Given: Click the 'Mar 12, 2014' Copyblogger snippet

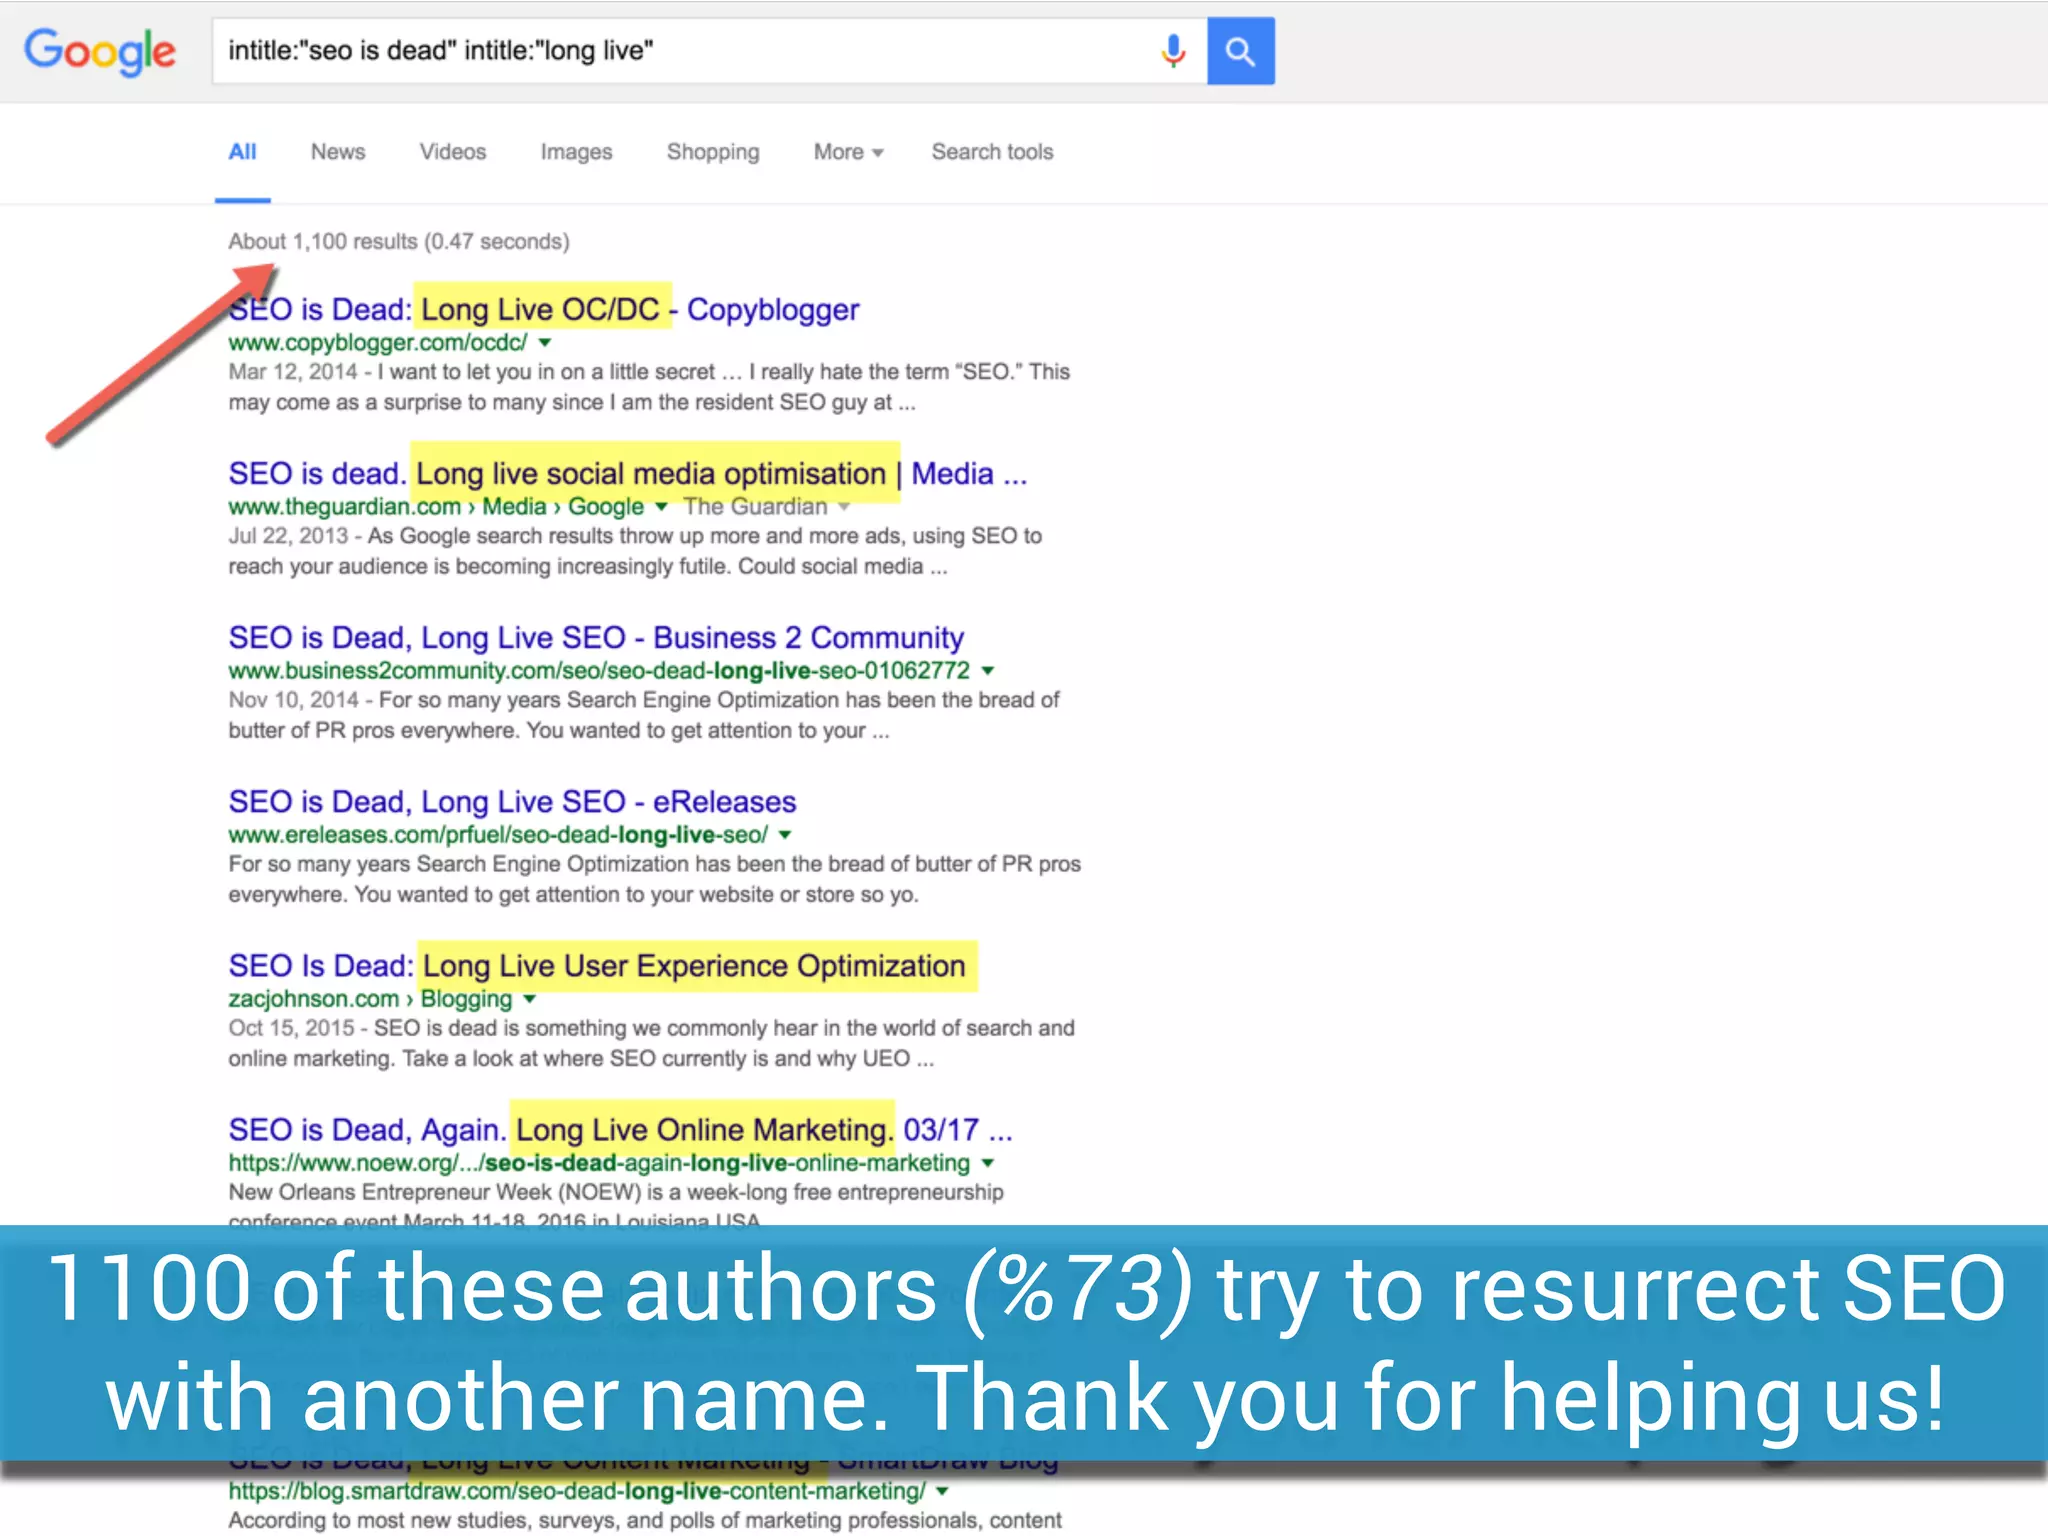Looking at the screenshot, I should [x=649, y=387].
